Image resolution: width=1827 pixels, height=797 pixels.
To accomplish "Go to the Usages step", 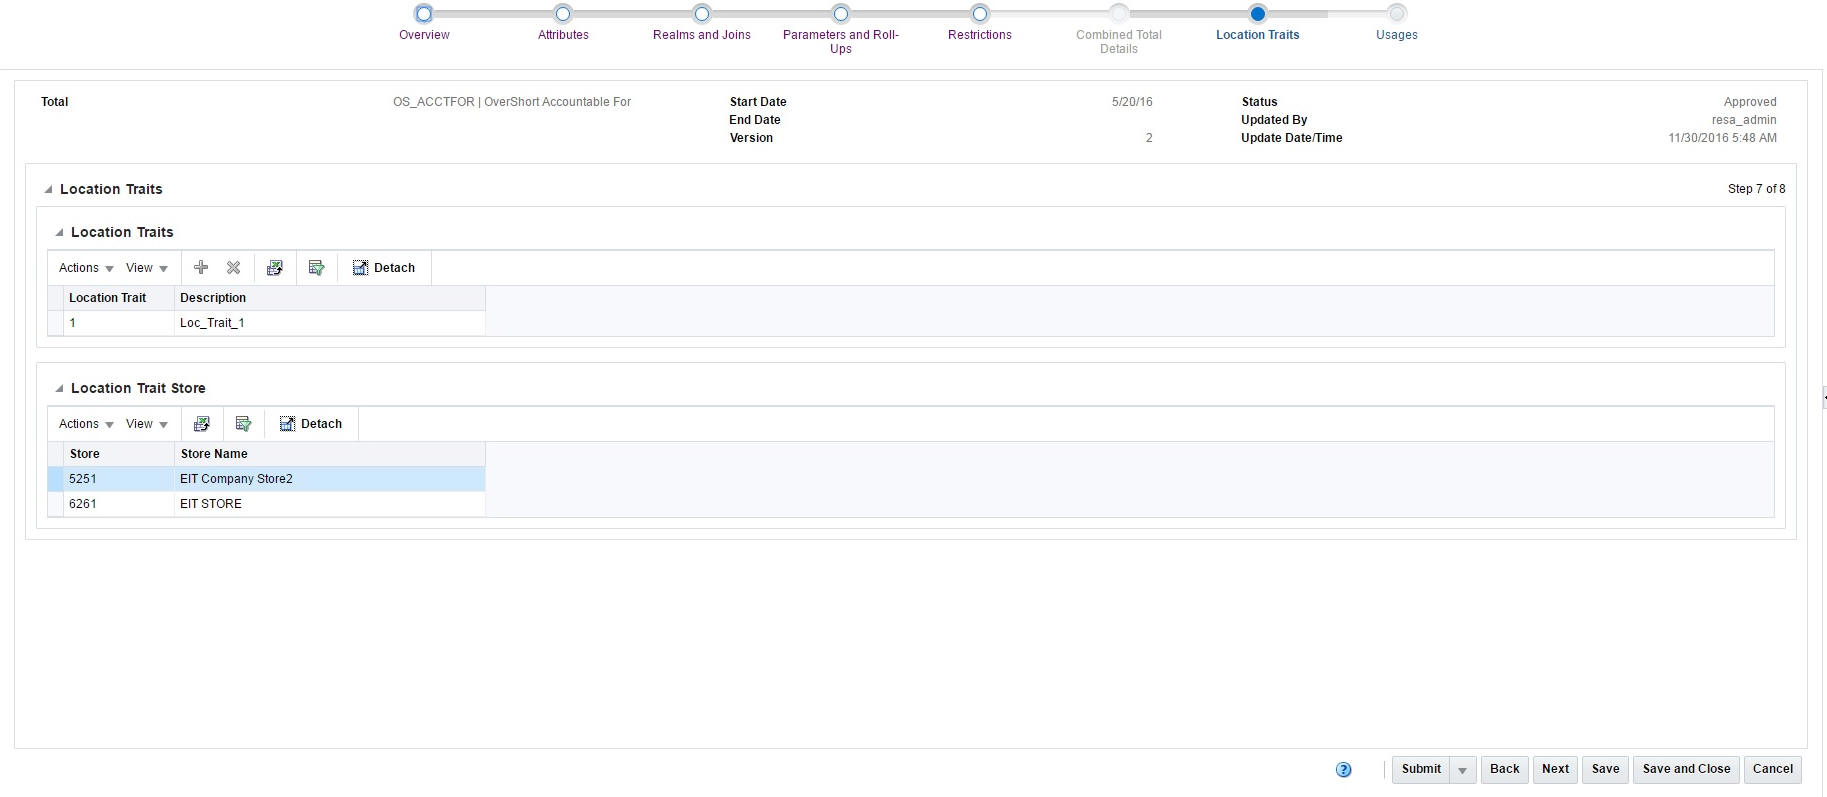I will (x=1397, y=35).
